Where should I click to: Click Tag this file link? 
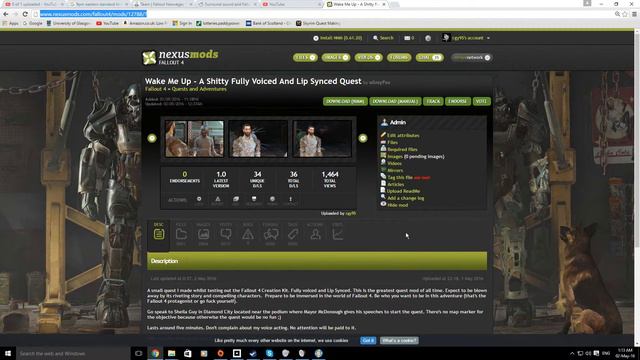pyautogui.click(x=400, y=178)
